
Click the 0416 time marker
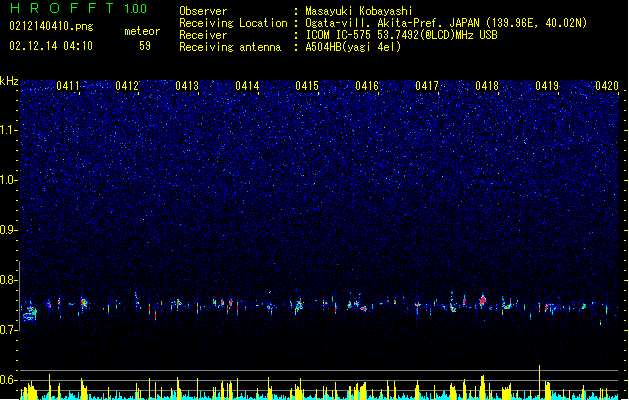367,86
